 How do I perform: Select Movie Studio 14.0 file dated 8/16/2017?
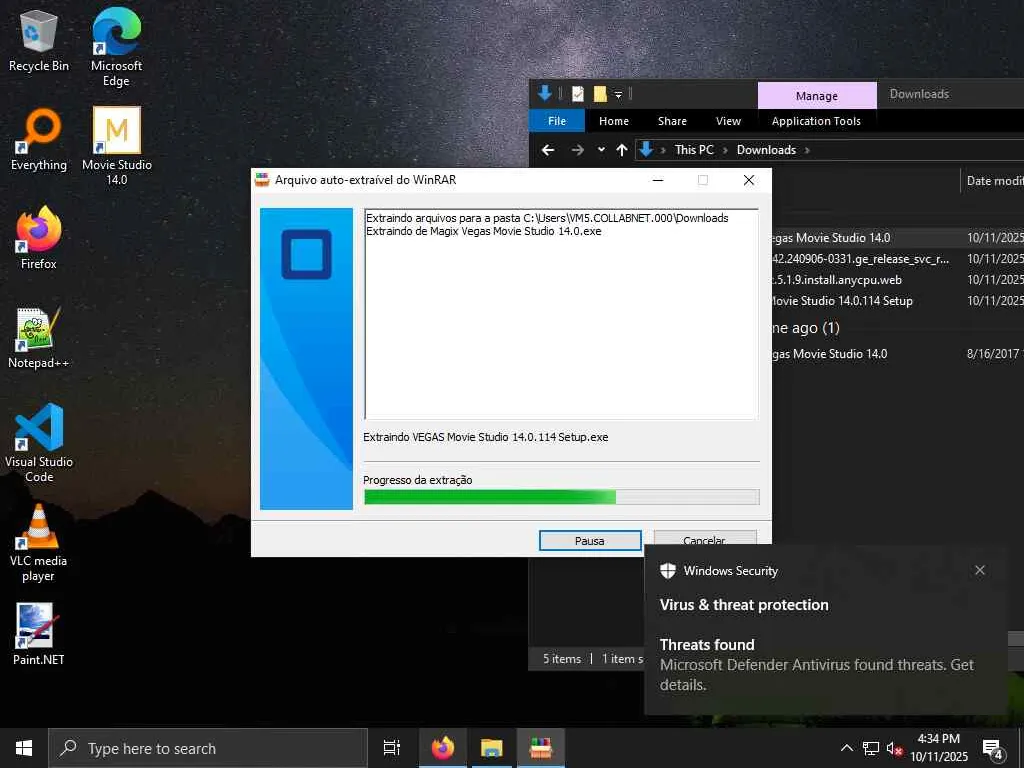tap(896, 353)
